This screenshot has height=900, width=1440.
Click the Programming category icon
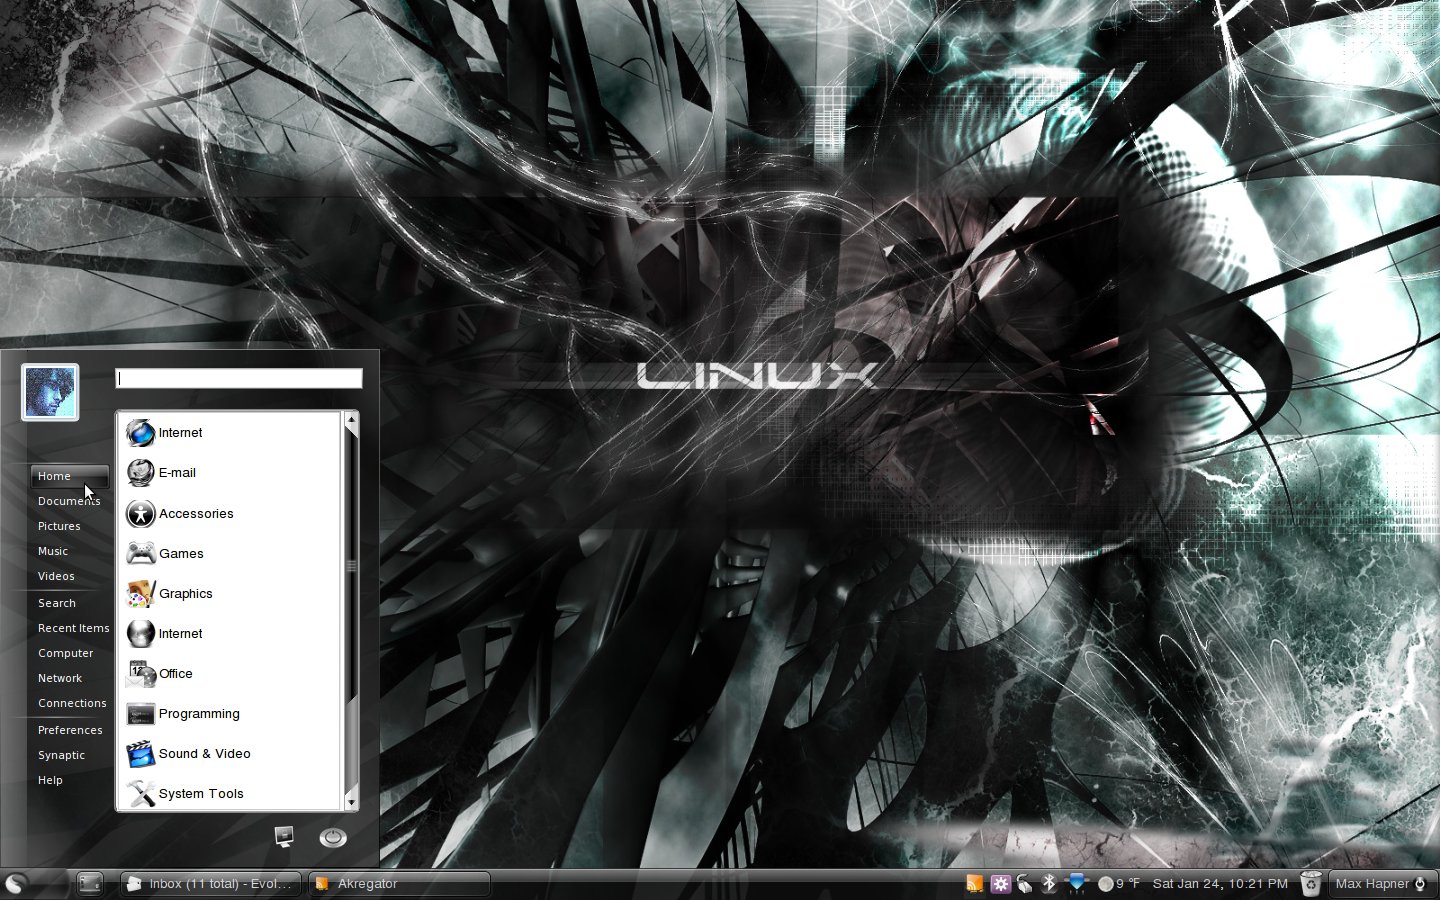click(x=140, y=714)
